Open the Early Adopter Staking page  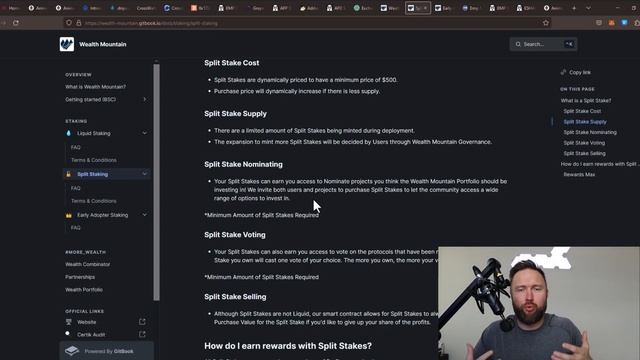[102, 215]
